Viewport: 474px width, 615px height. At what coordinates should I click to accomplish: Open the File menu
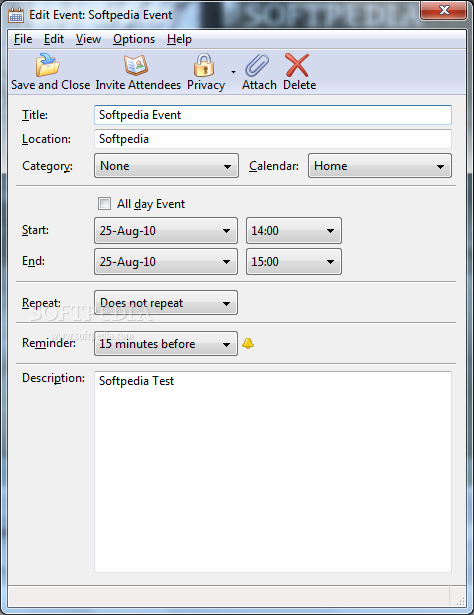point(23,39)
